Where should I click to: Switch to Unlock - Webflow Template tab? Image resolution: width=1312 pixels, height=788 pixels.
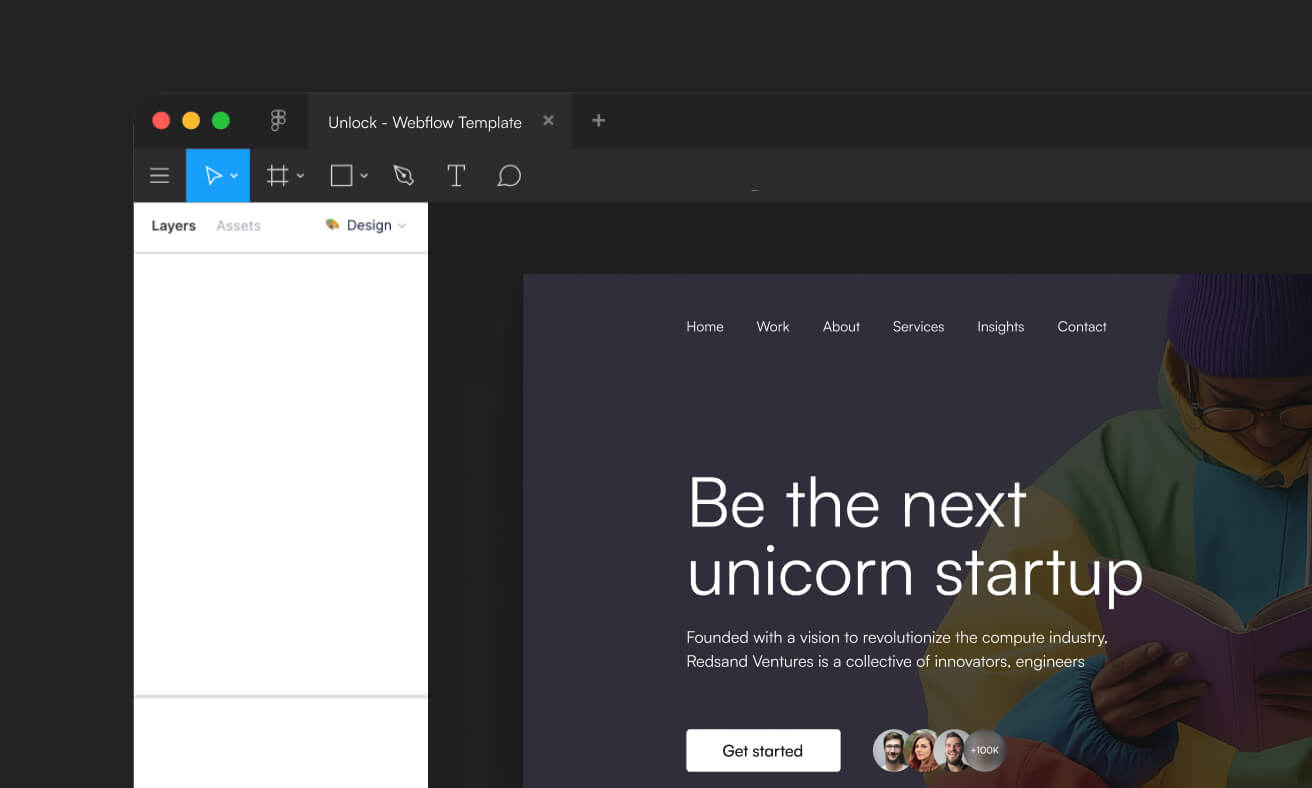pos(425,122)
